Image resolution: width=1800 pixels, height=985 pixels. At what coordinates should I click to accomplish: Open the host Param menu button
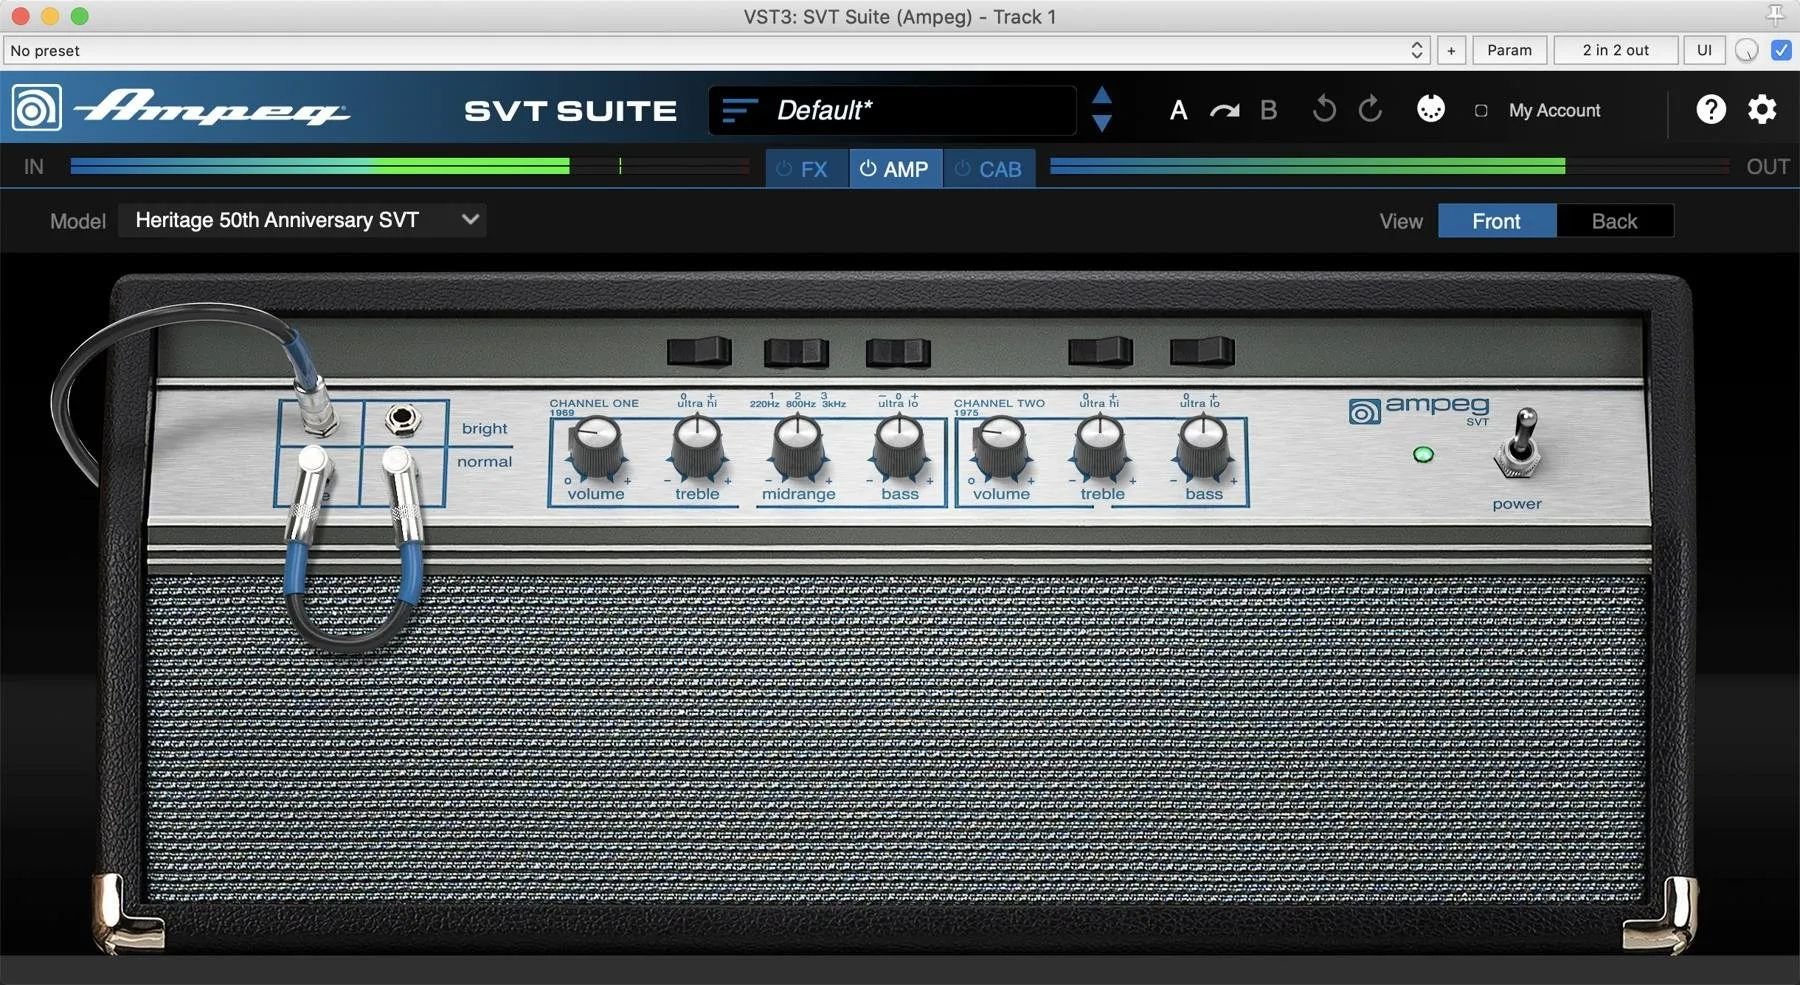pos(1509,50)
